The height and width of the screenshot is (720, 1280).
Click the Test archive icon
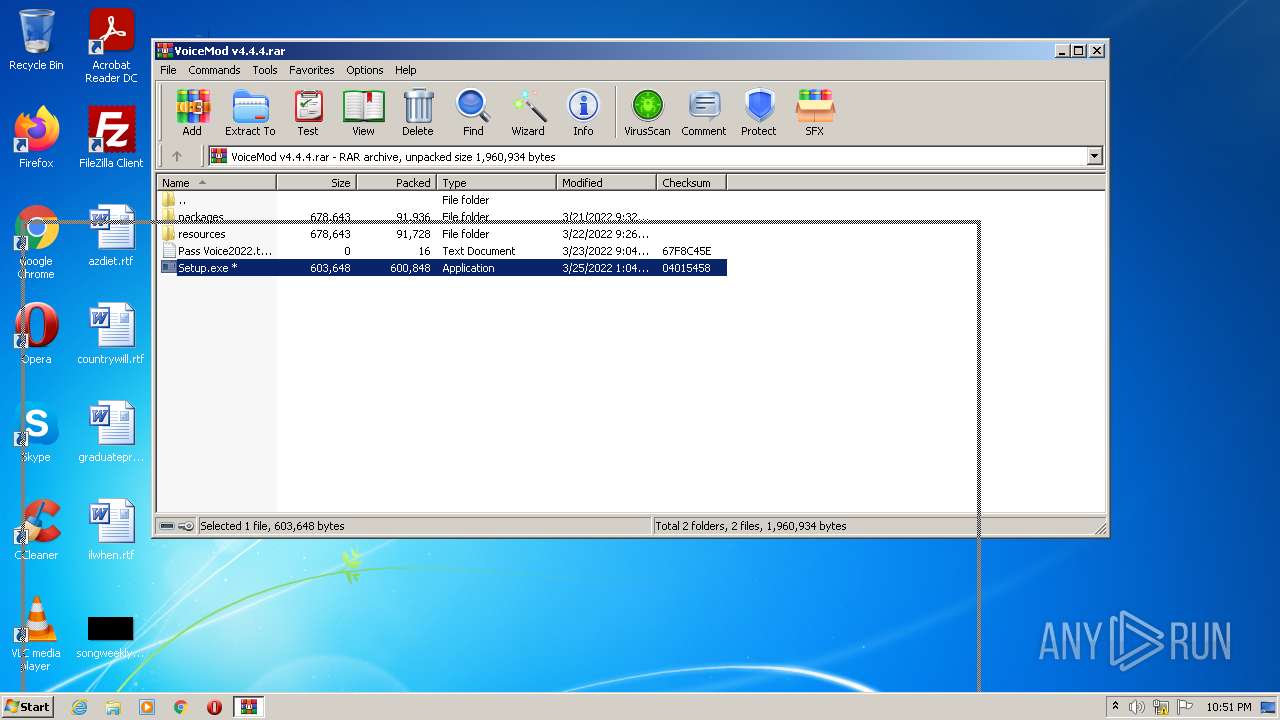[308, 112]
